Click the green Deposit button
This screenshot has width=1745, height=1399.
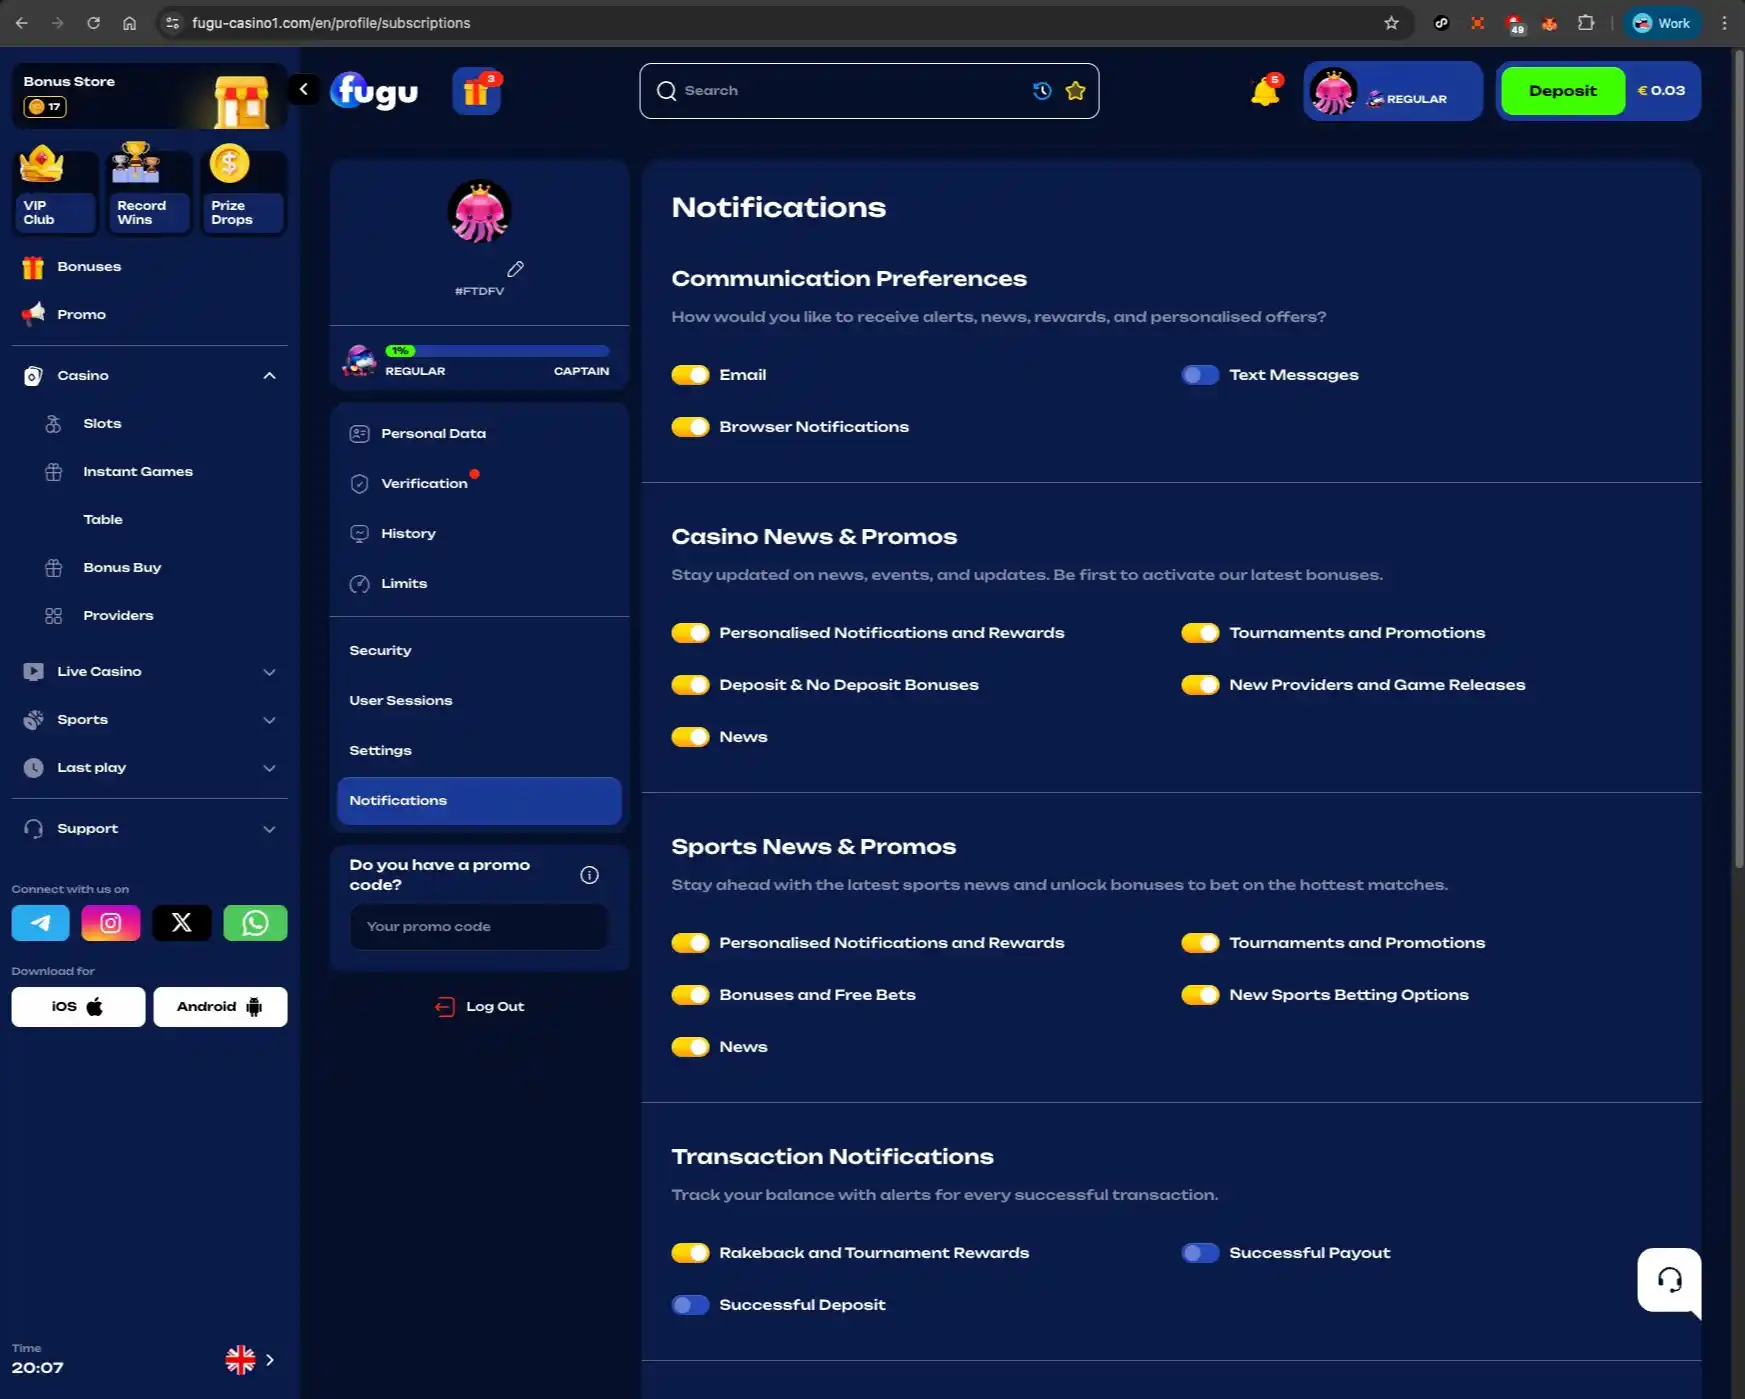coord(1562,91)
